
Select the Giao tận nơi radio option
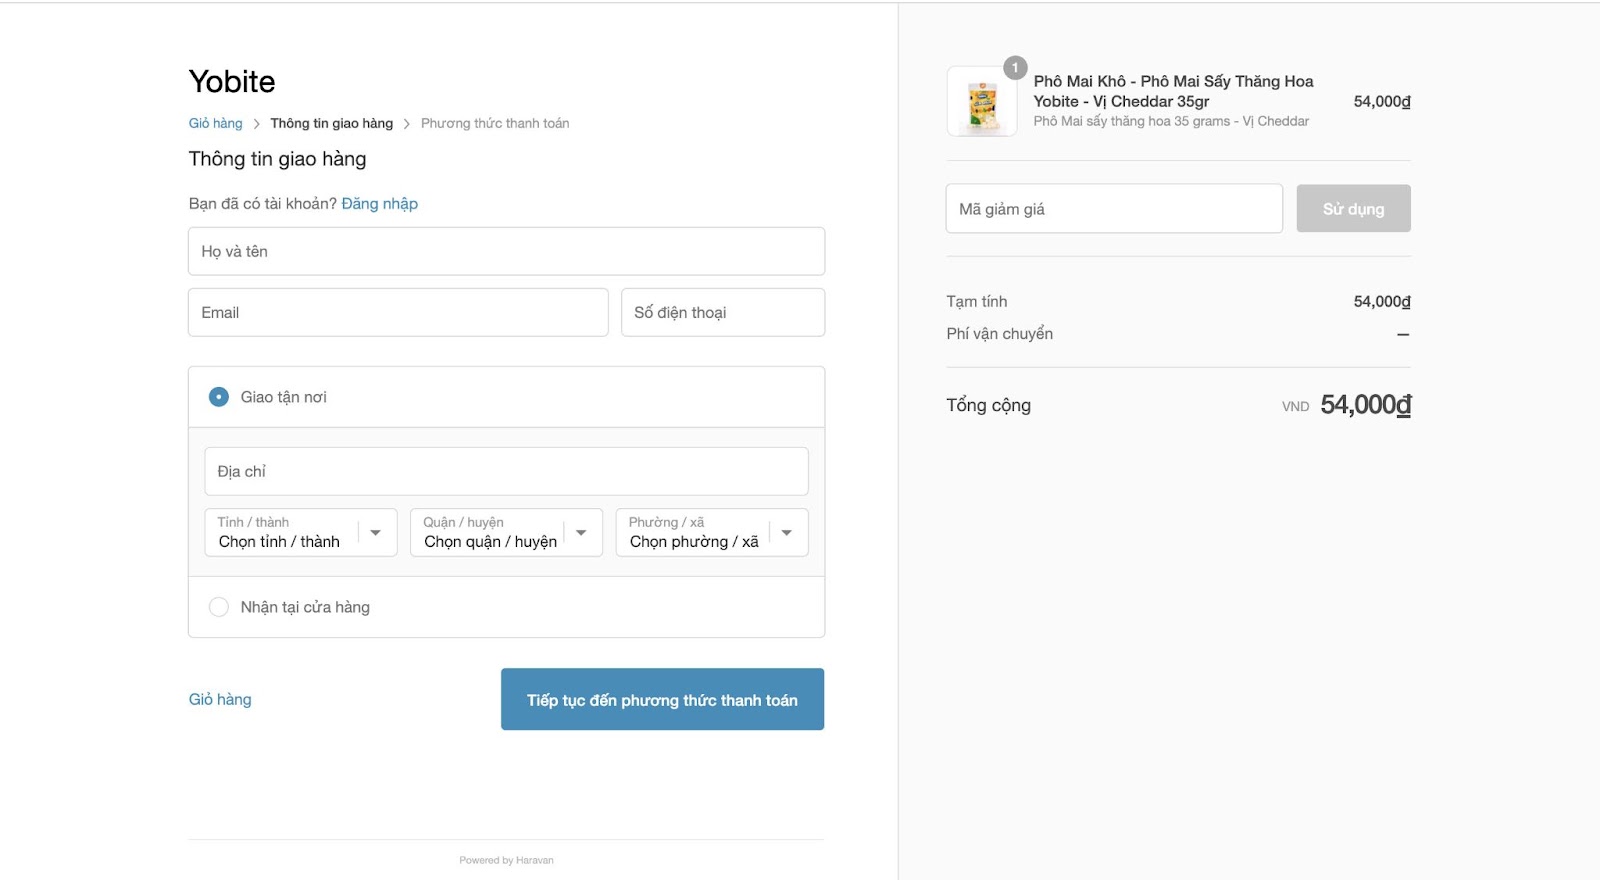click(x=219, y=397)
